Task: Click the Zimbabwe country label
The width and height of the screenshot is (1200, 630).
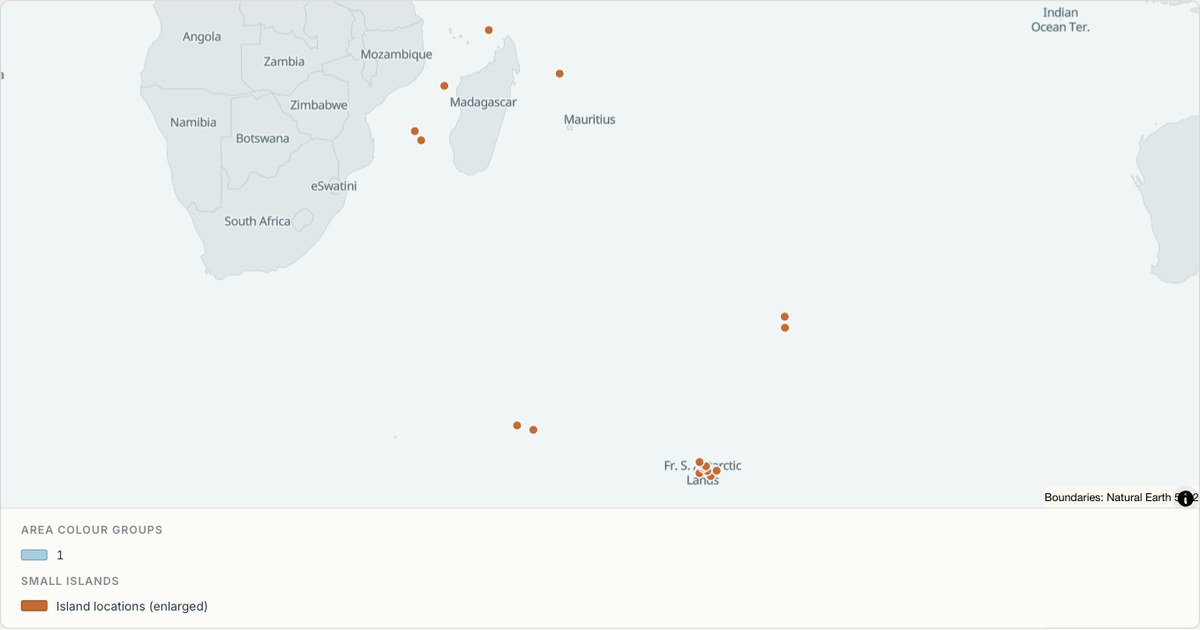Action: click(319, 105)
